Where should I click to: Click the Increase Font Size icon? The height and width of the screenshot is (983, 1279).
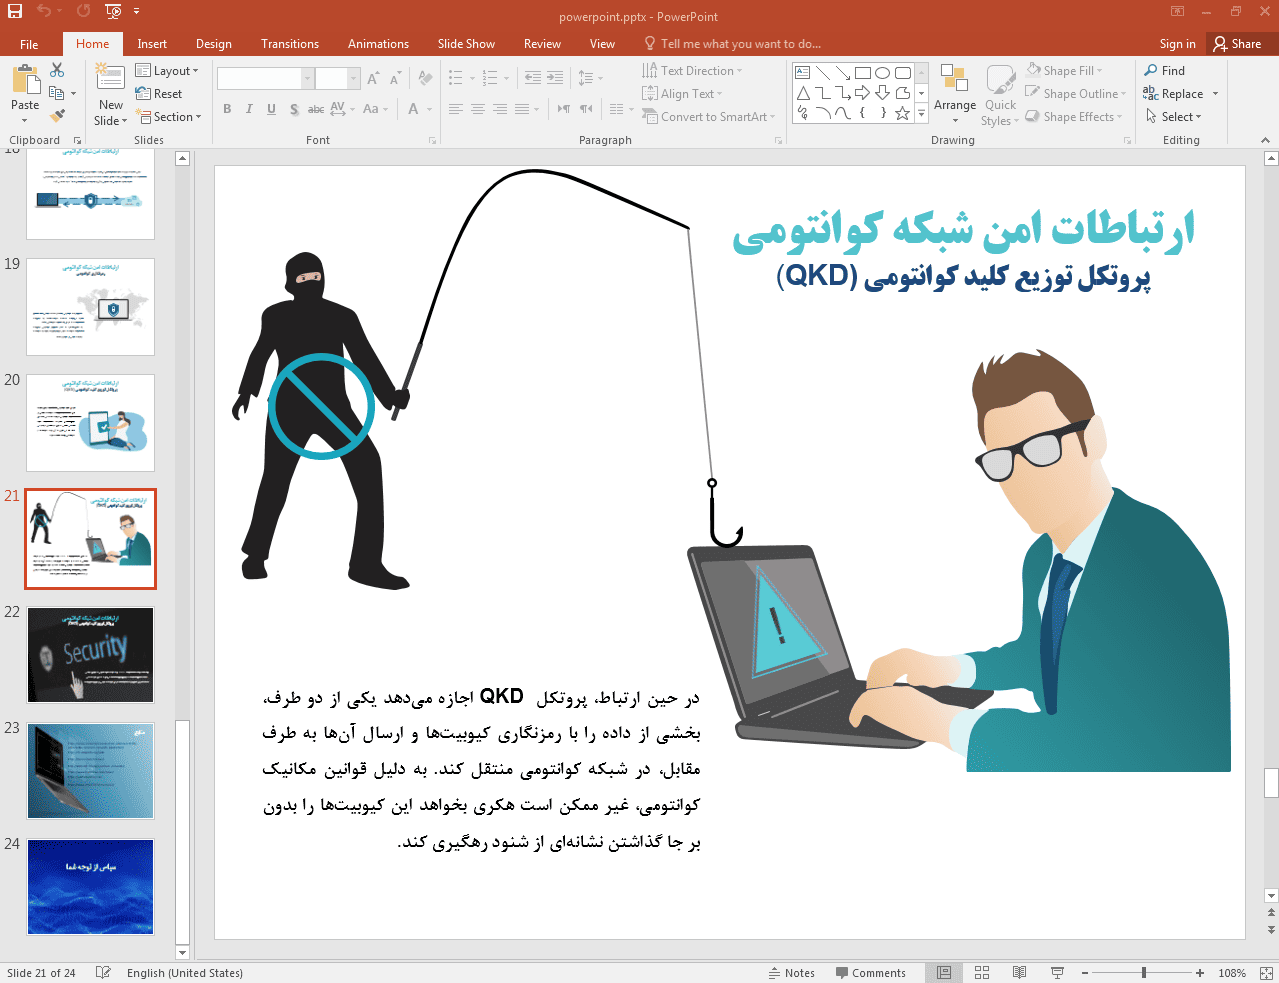pos(373,79)
